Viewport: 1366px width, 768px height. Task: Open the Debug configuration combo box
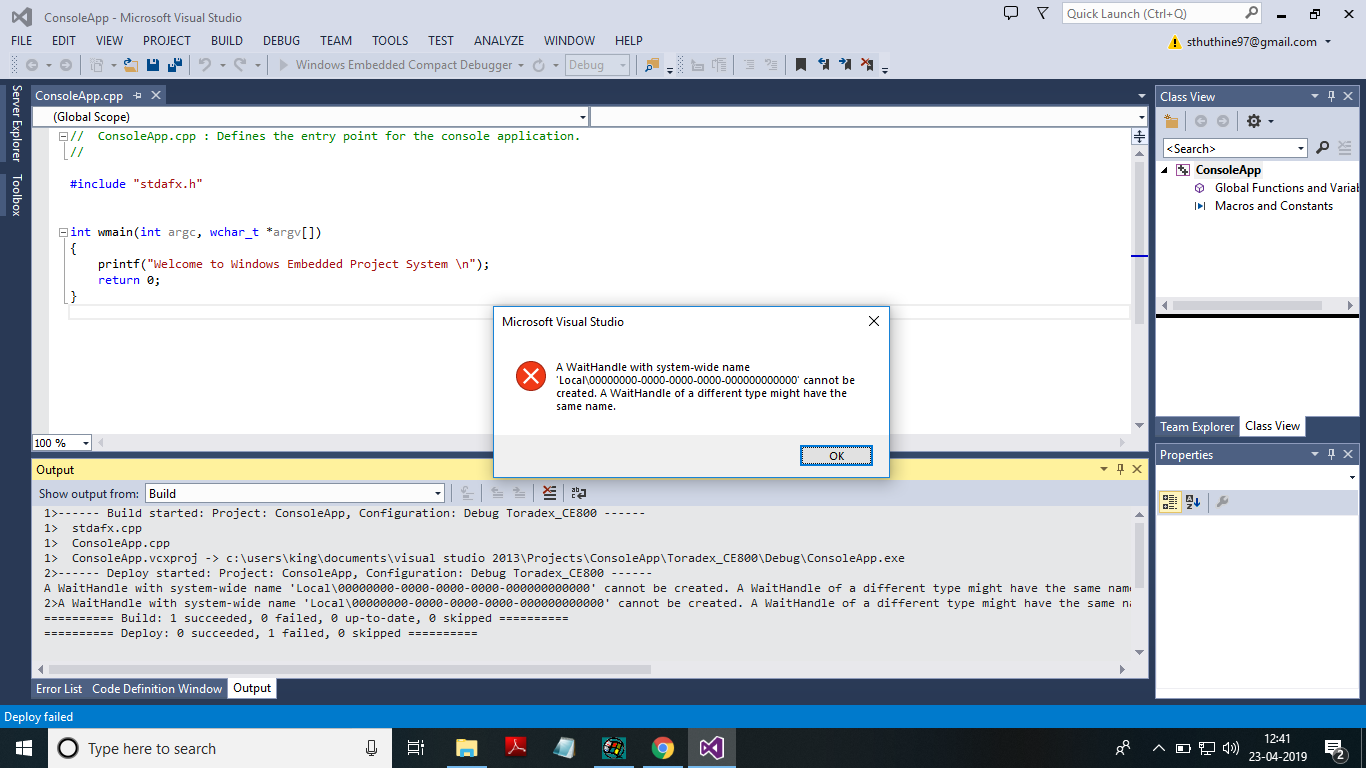pos(598,65)
